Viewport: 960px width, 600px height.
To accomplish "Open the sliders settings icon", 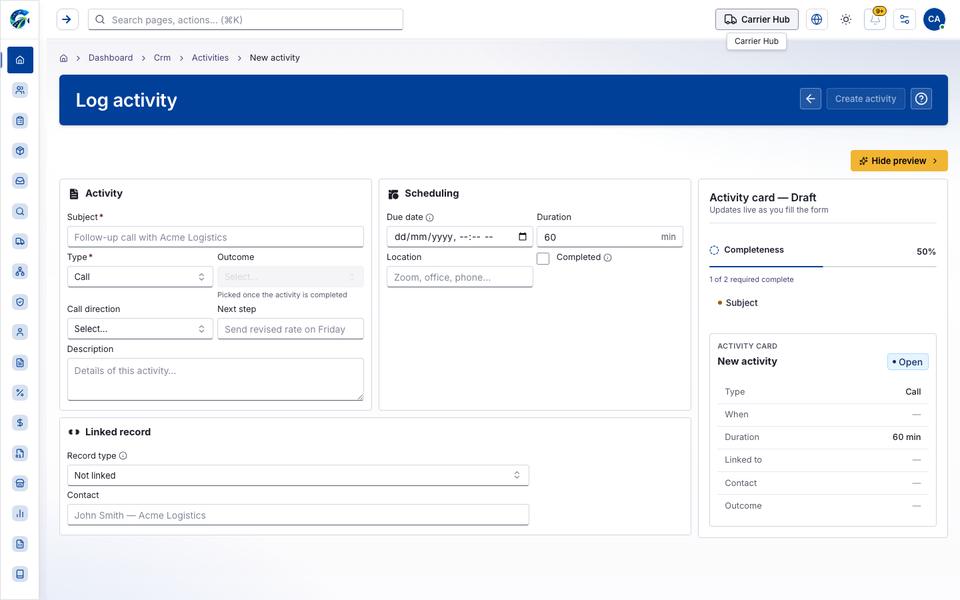I will tap(904, 20).
